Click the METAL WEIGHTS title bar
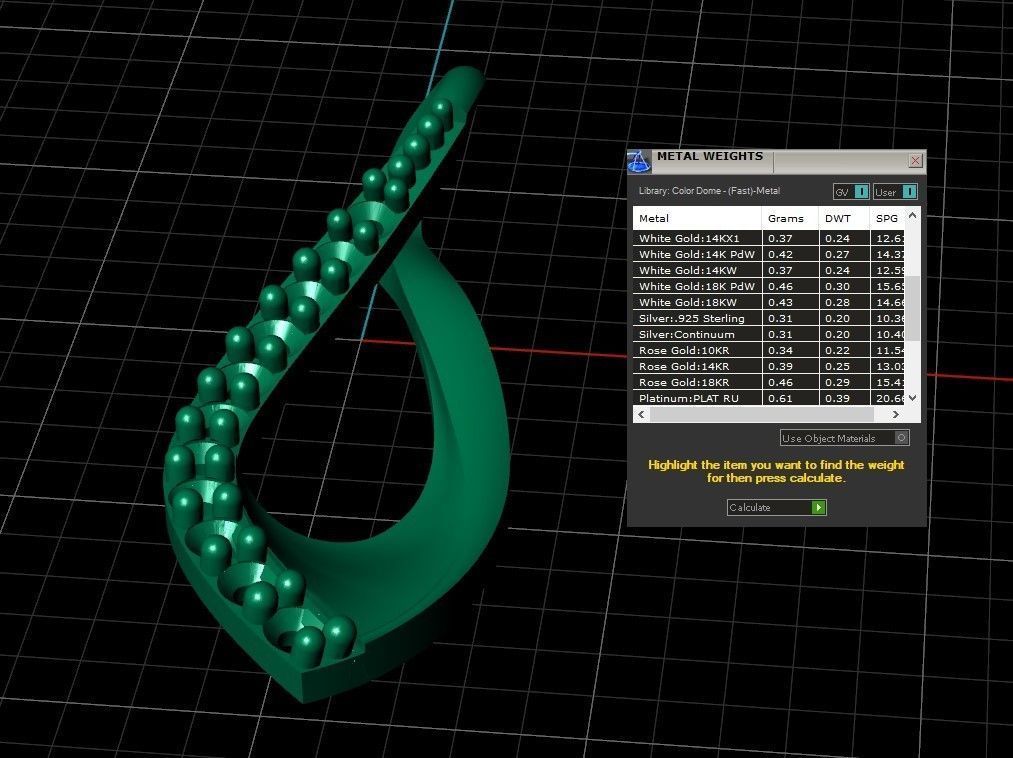The width and height of the screenshot is (1013, 758). (x=778, y=161)
